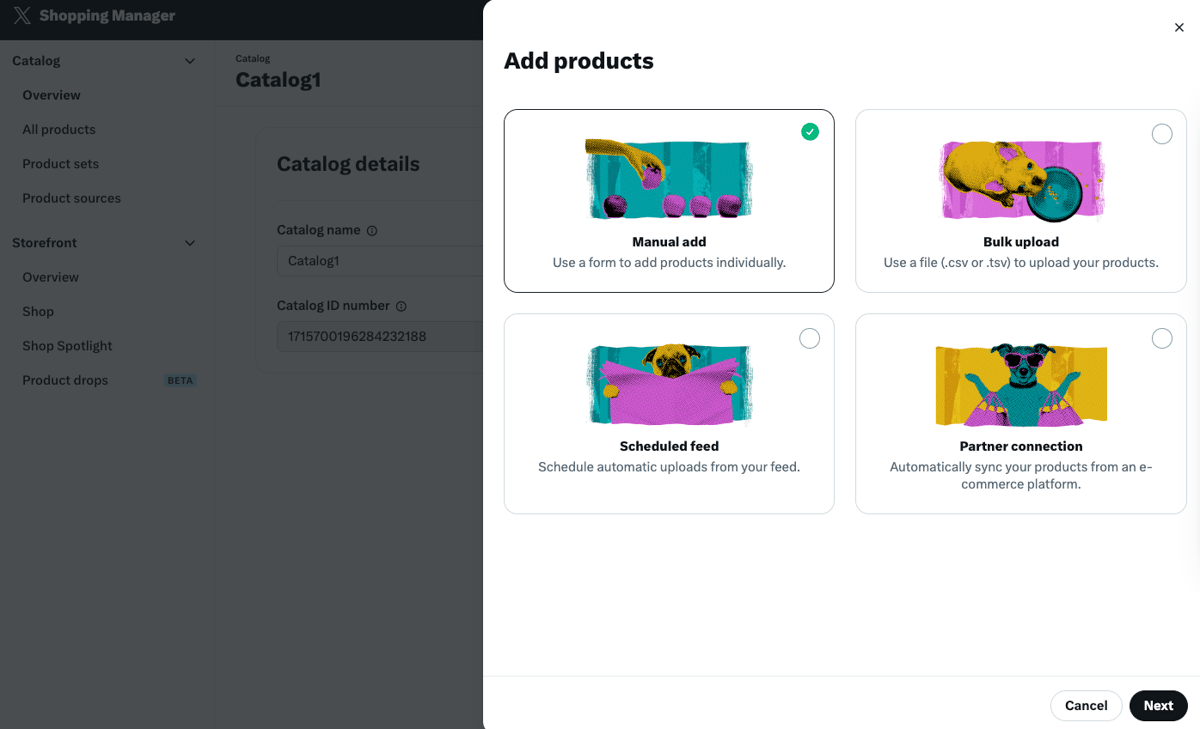Click the Catalog ID number info icon
1200x729 pixels.
tap(401, 307)
